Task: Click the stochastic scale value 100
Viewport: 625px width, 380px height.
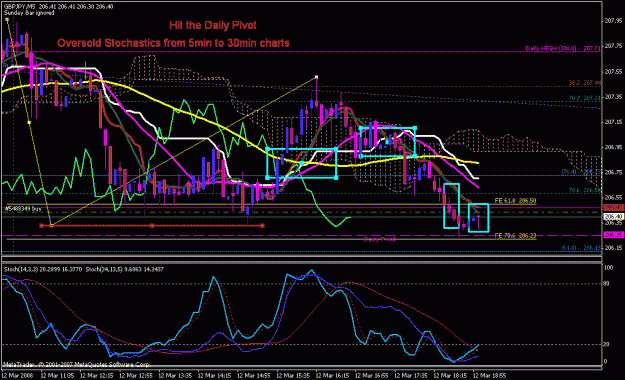Action: [x=609, y=268]
